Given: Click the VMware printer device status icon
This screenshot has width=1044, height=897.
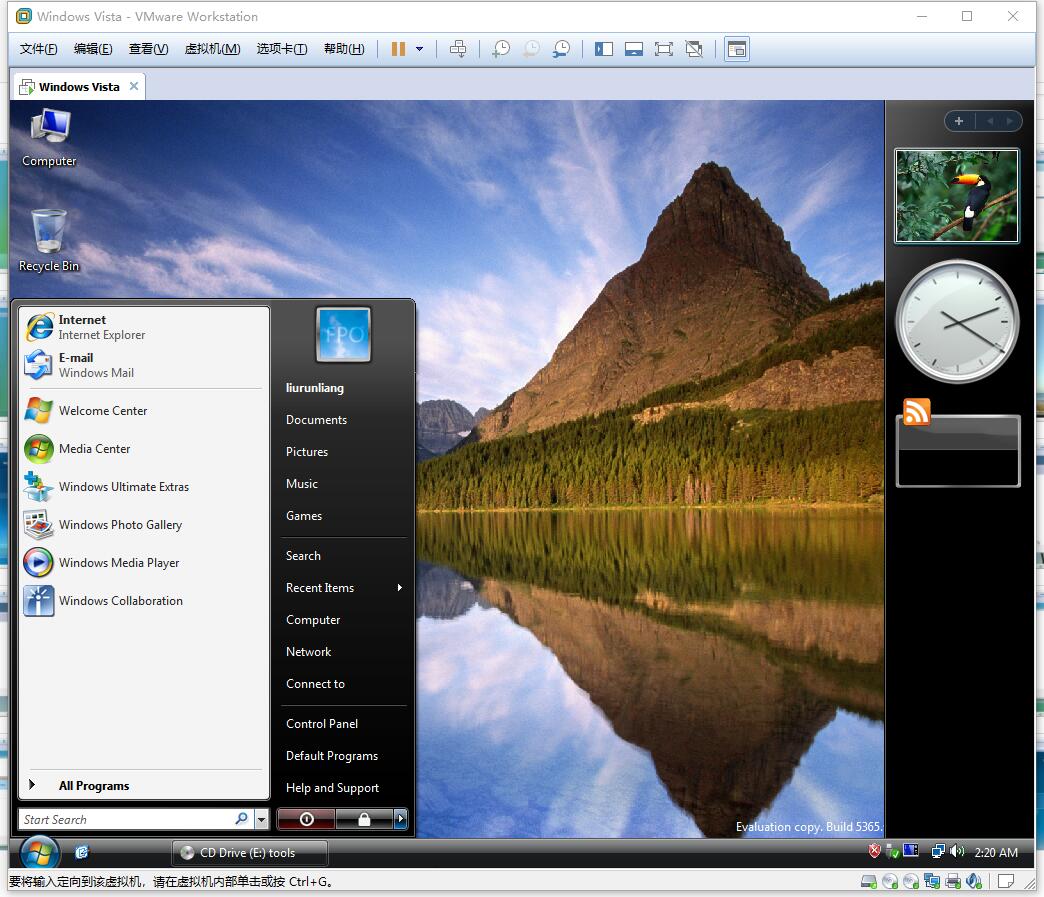Looking at the screenshot, I should tap(953, 882).
